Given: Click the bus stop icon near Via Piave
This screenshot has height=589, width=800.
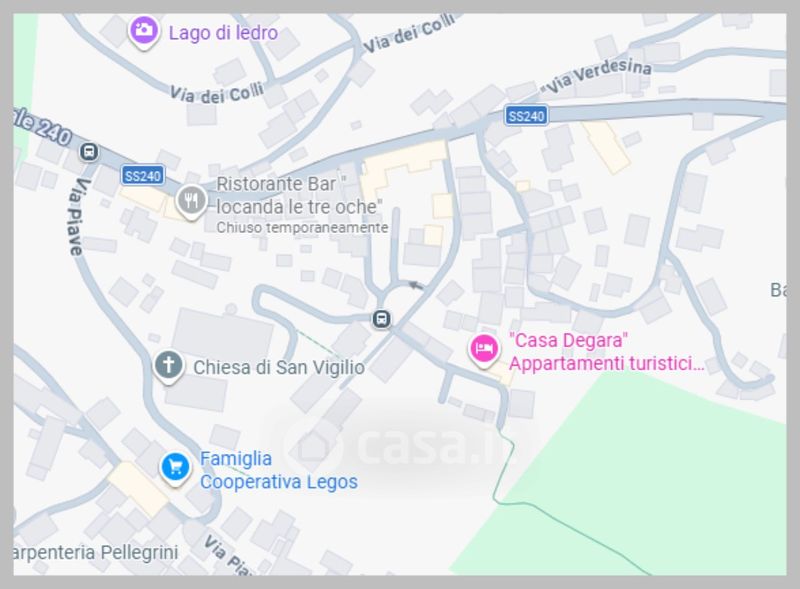Looking at the screenshot, I should [89, 152].
